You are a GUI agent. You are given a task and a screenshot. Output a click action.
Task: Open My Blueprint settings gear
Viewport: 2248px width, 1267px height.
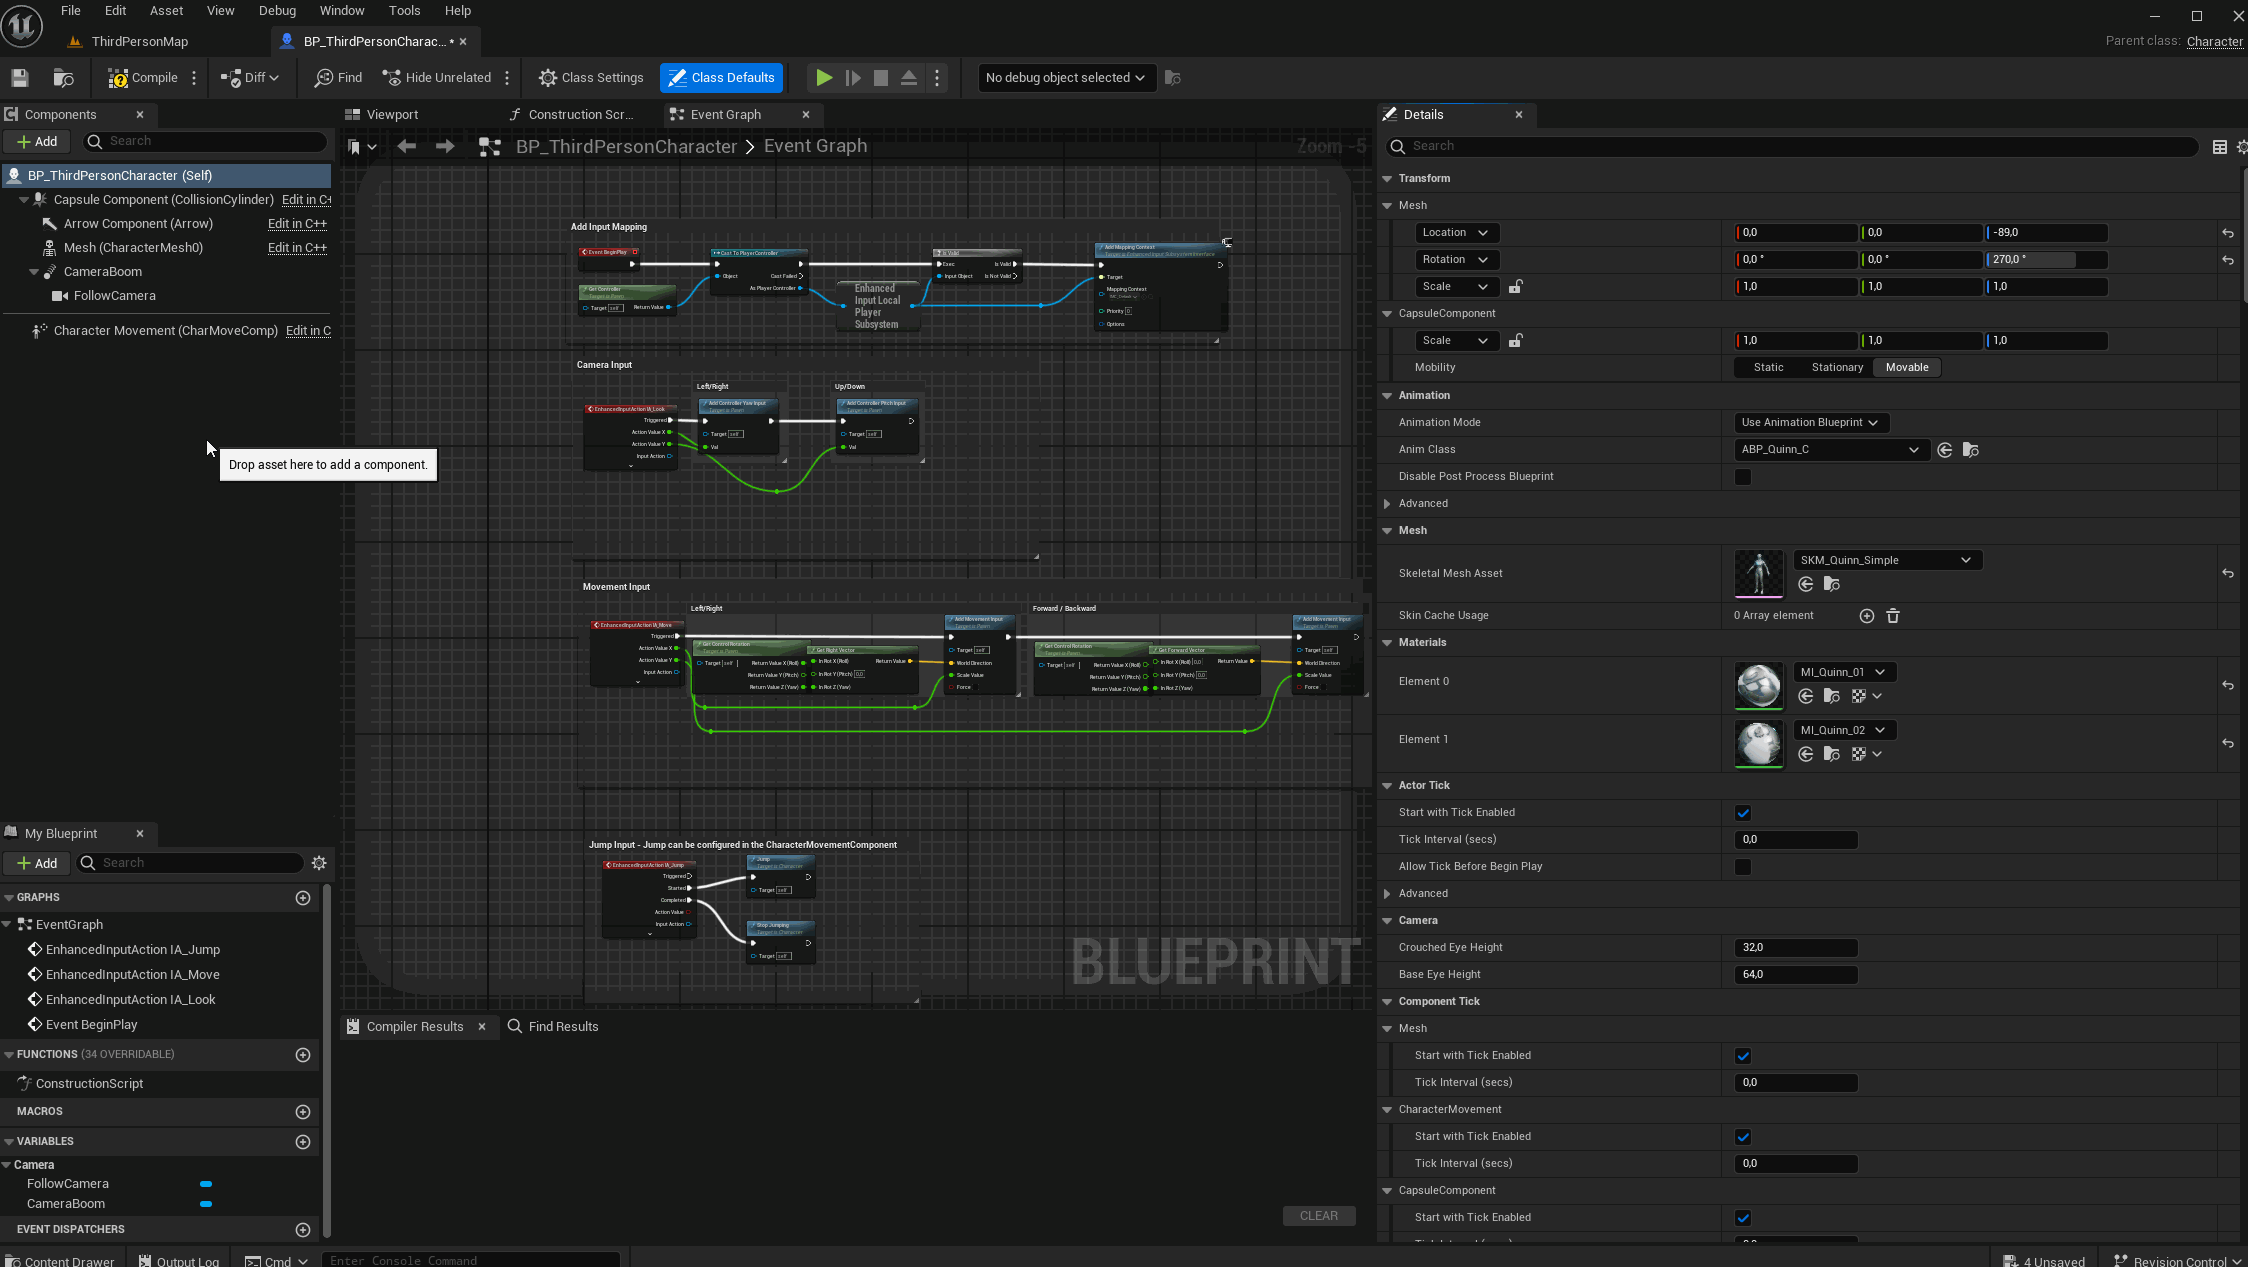319,863
